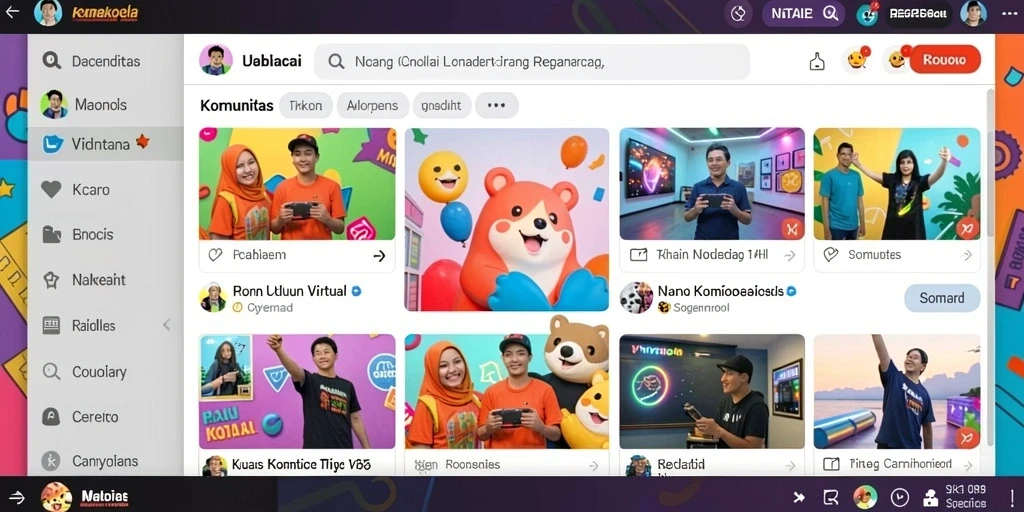Focus the Ncang Cnollai search field
1024x512 pixels.
pos(532,62)
